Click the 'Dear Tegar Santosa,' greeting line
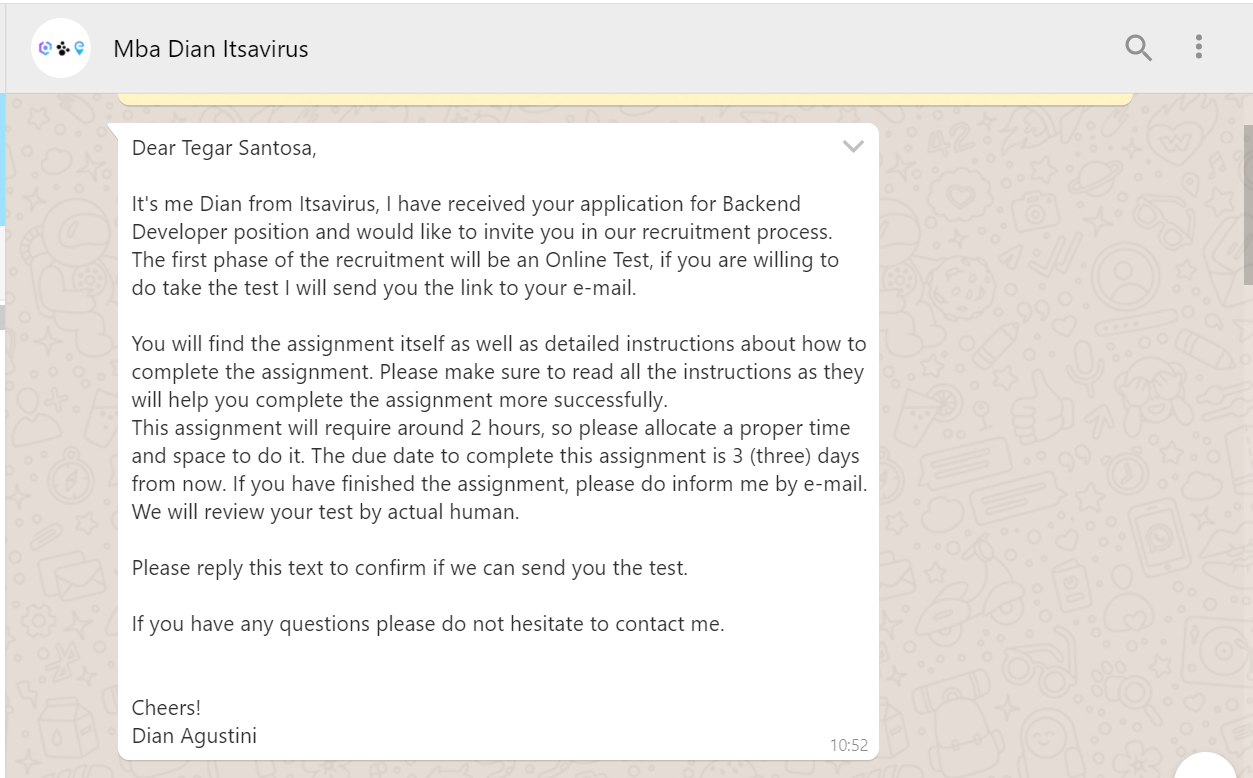Screen dimensions: 1253x778 point(224,148)
